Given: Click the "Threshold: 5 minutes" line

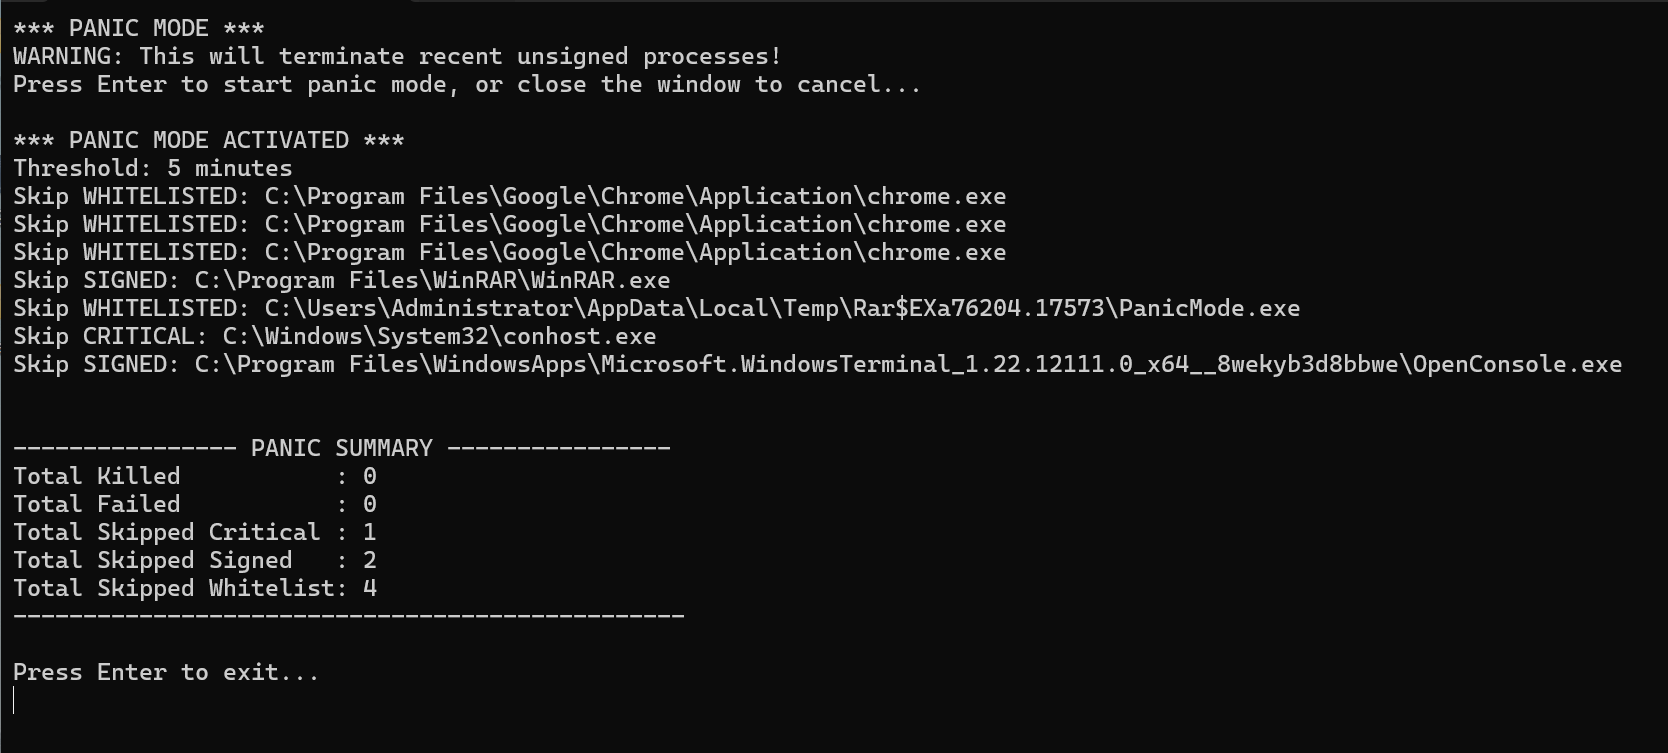Looking at the screenshot, I should click(x=152, y=168).
